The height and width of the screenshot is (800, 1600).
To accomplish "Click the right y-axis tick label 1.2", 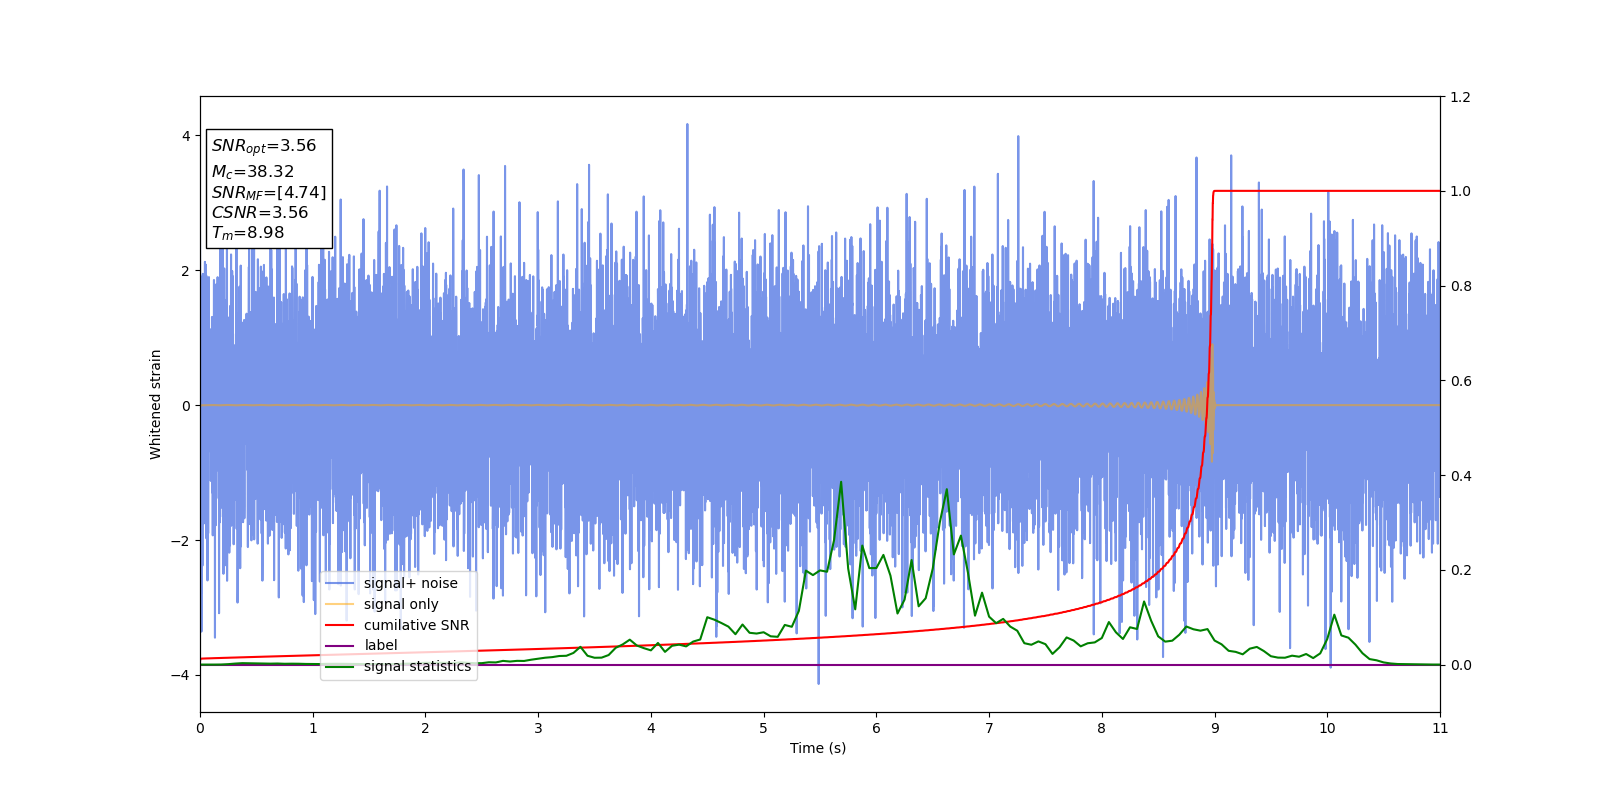I will pos(1460,97).
